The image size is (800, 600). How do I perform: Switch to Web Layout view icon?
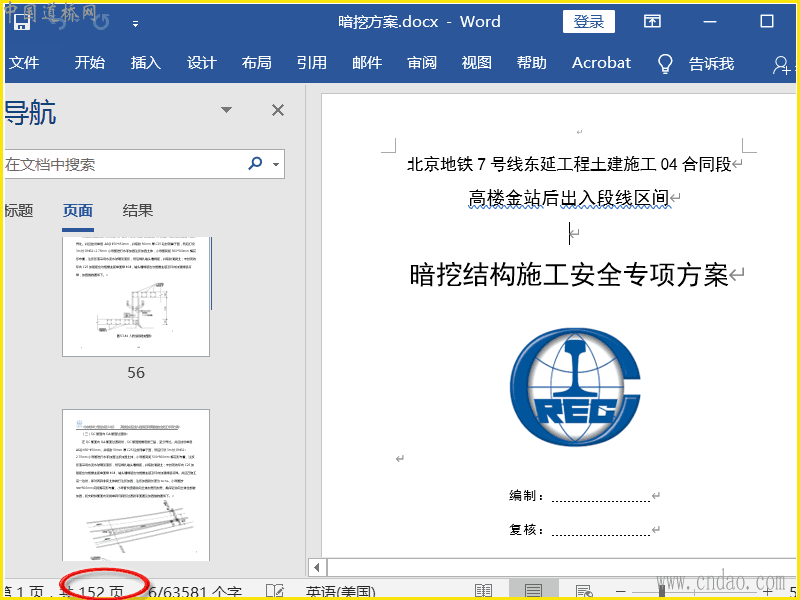coord(584,591)
